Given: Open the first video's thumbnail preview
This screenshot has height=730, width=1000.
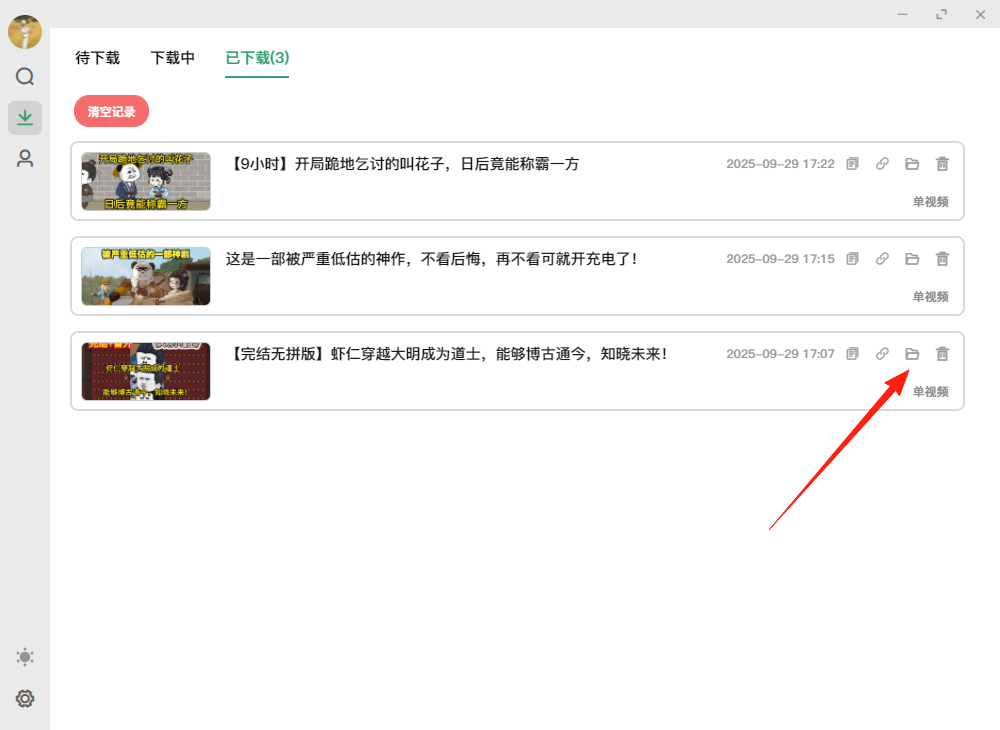Looking at the screenshot, I should [145, 181].
